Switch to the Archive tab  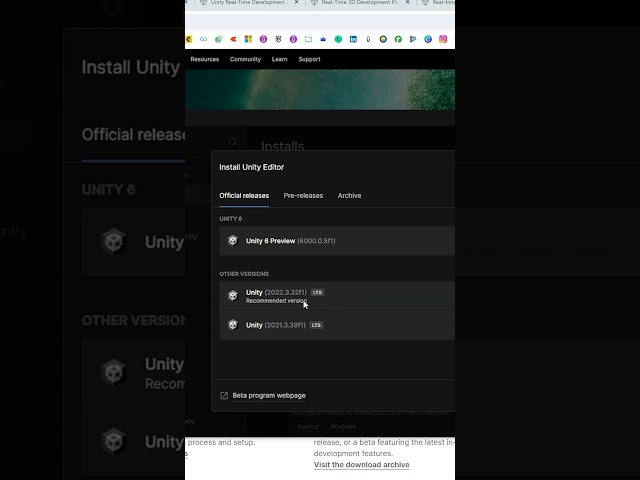[349, 196]
